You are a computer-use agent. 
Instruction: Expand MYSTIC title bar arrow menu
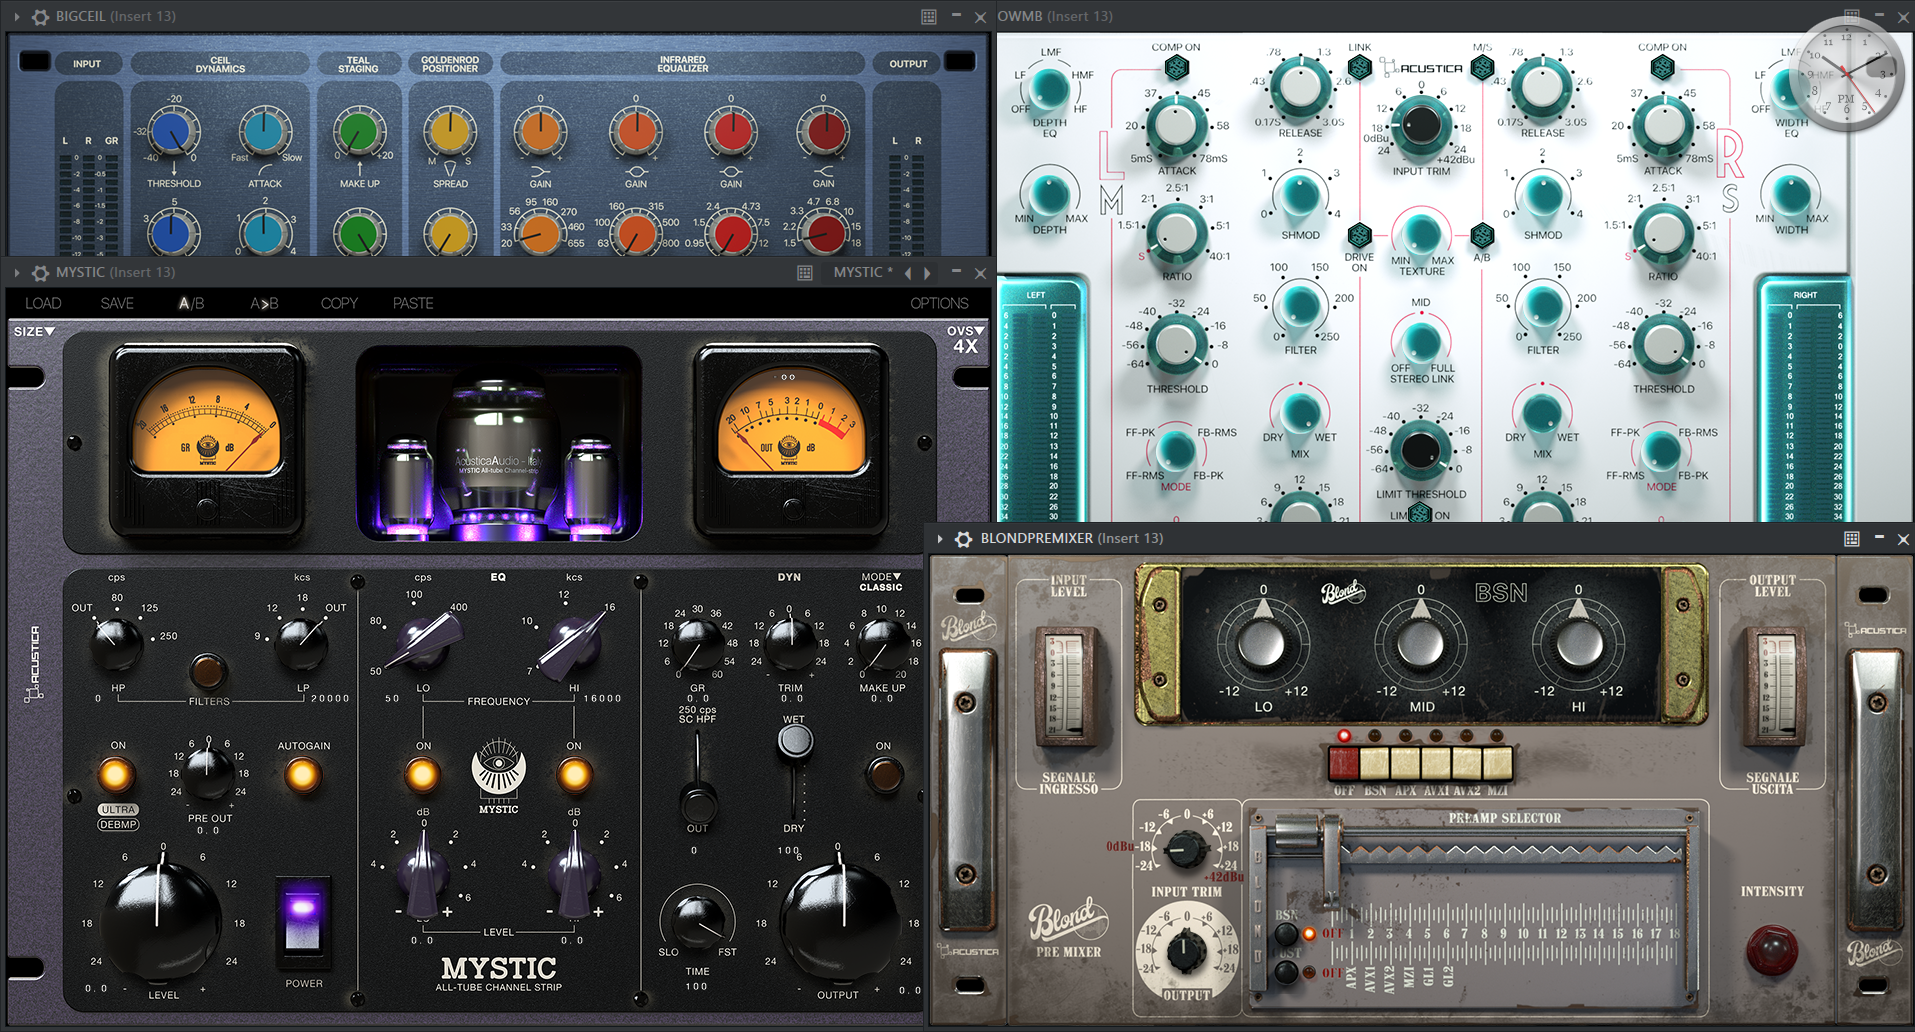pyautogui.click(x=17, y=273)
